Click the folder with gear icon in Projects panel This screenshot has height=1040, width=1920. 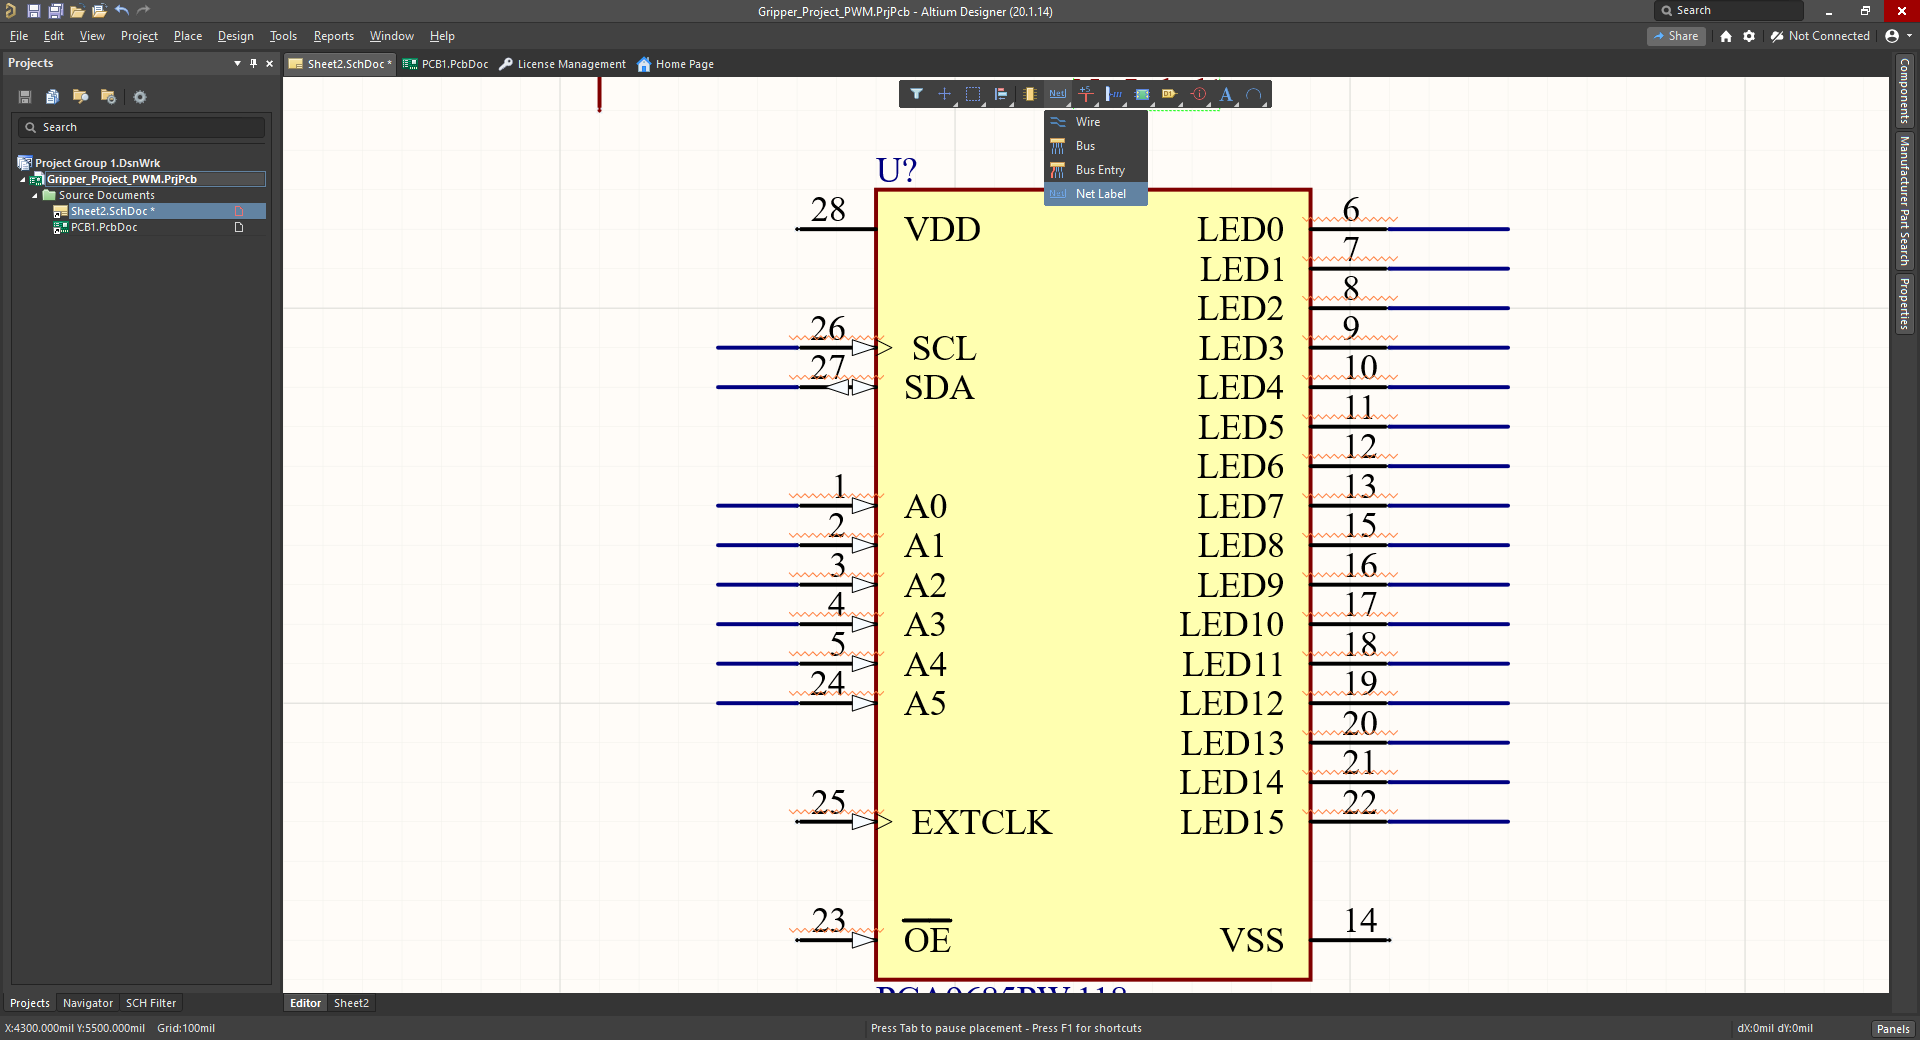[109, 97]
